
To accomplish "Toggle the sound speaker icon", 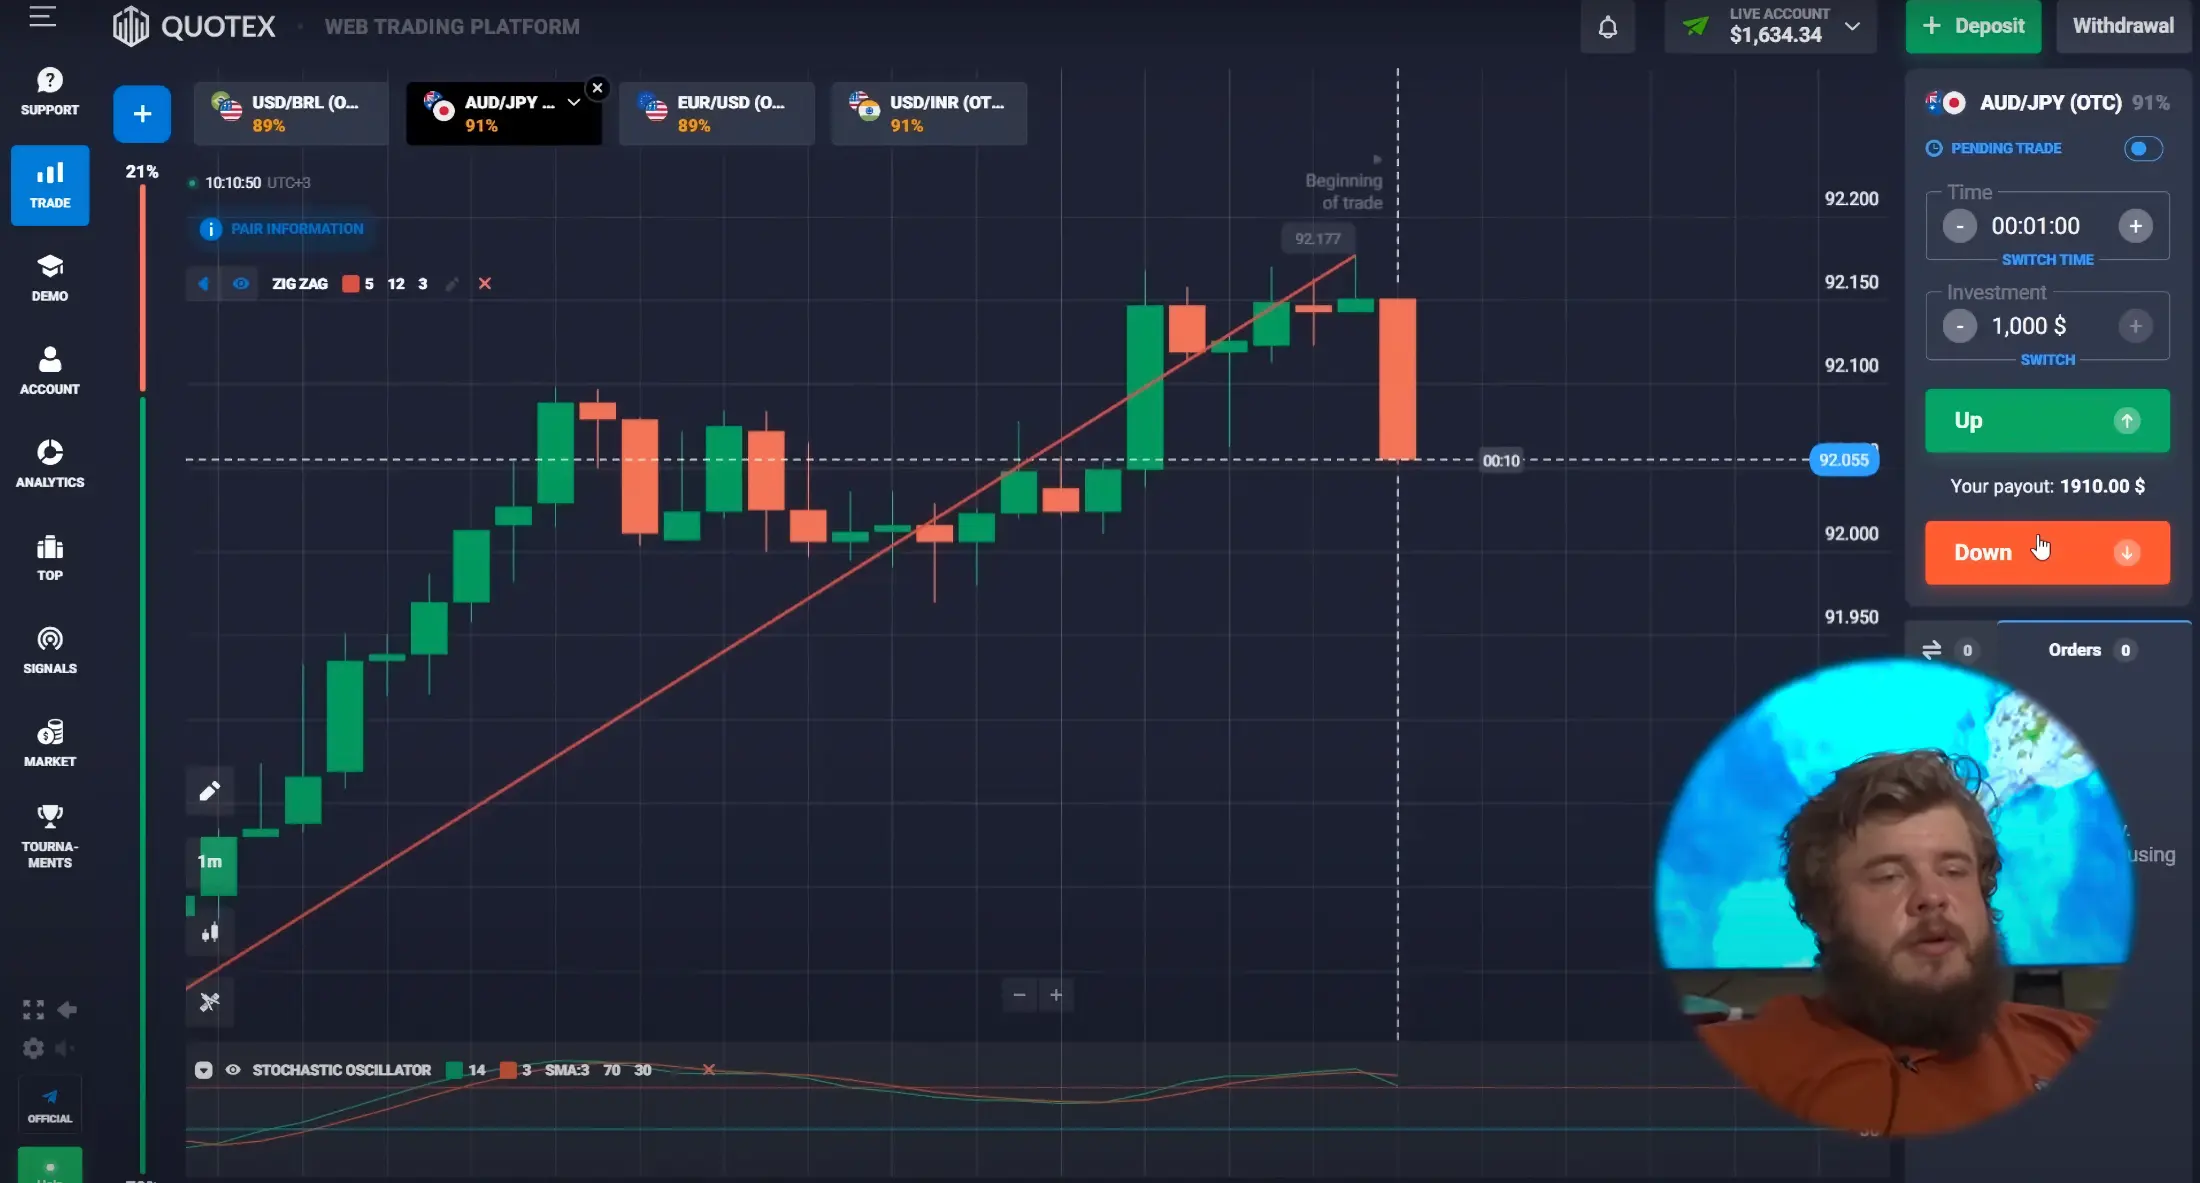I will tap(65, 1048).
